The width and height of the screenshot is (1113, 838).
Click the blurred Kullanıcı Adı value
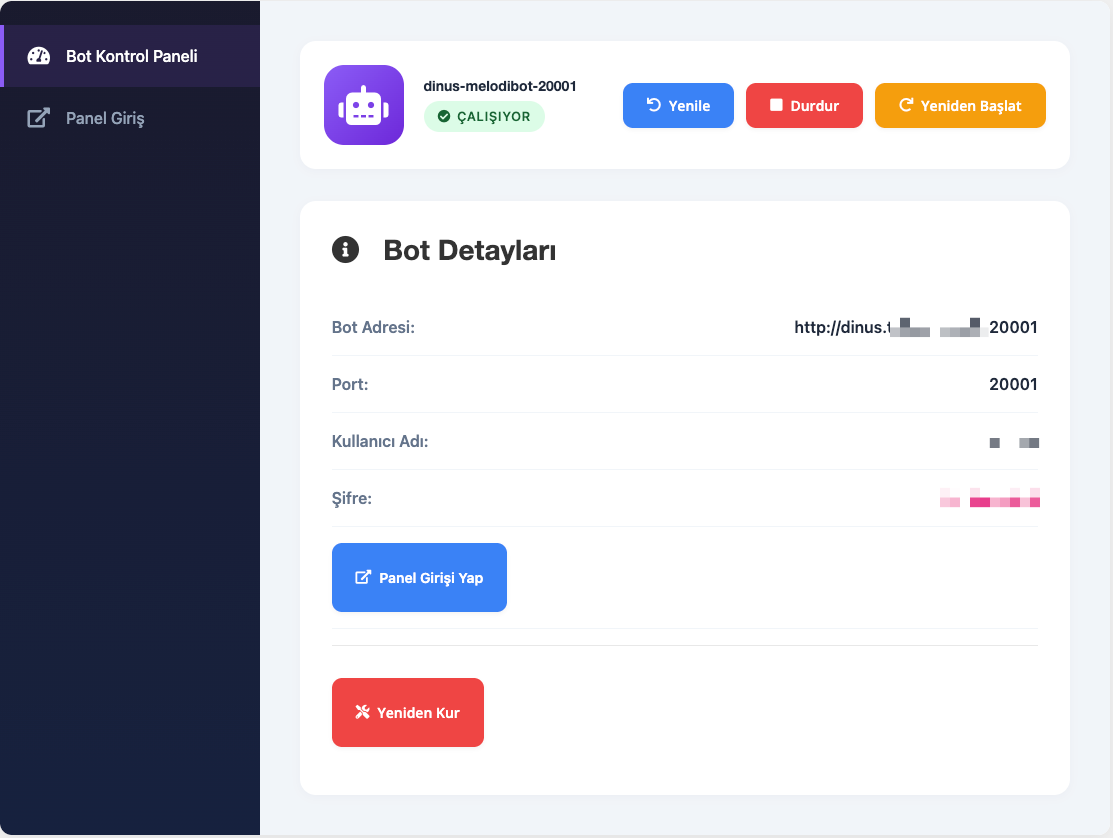[x=1014, y=443]
